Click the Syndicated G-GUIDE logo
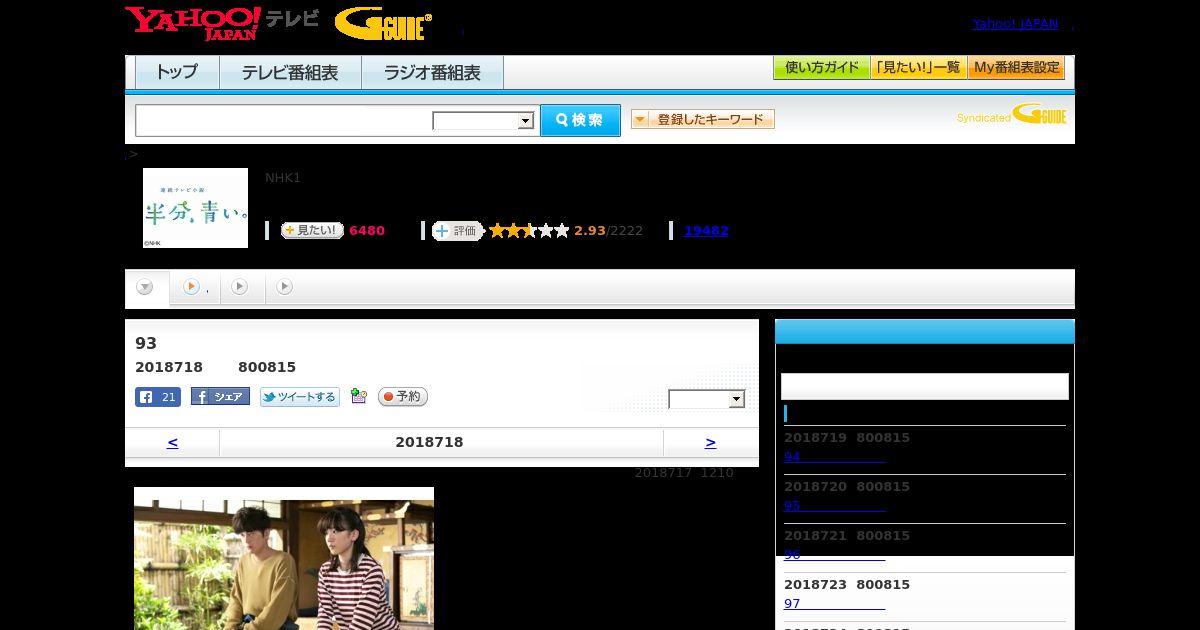 (x=1012, y=114)
